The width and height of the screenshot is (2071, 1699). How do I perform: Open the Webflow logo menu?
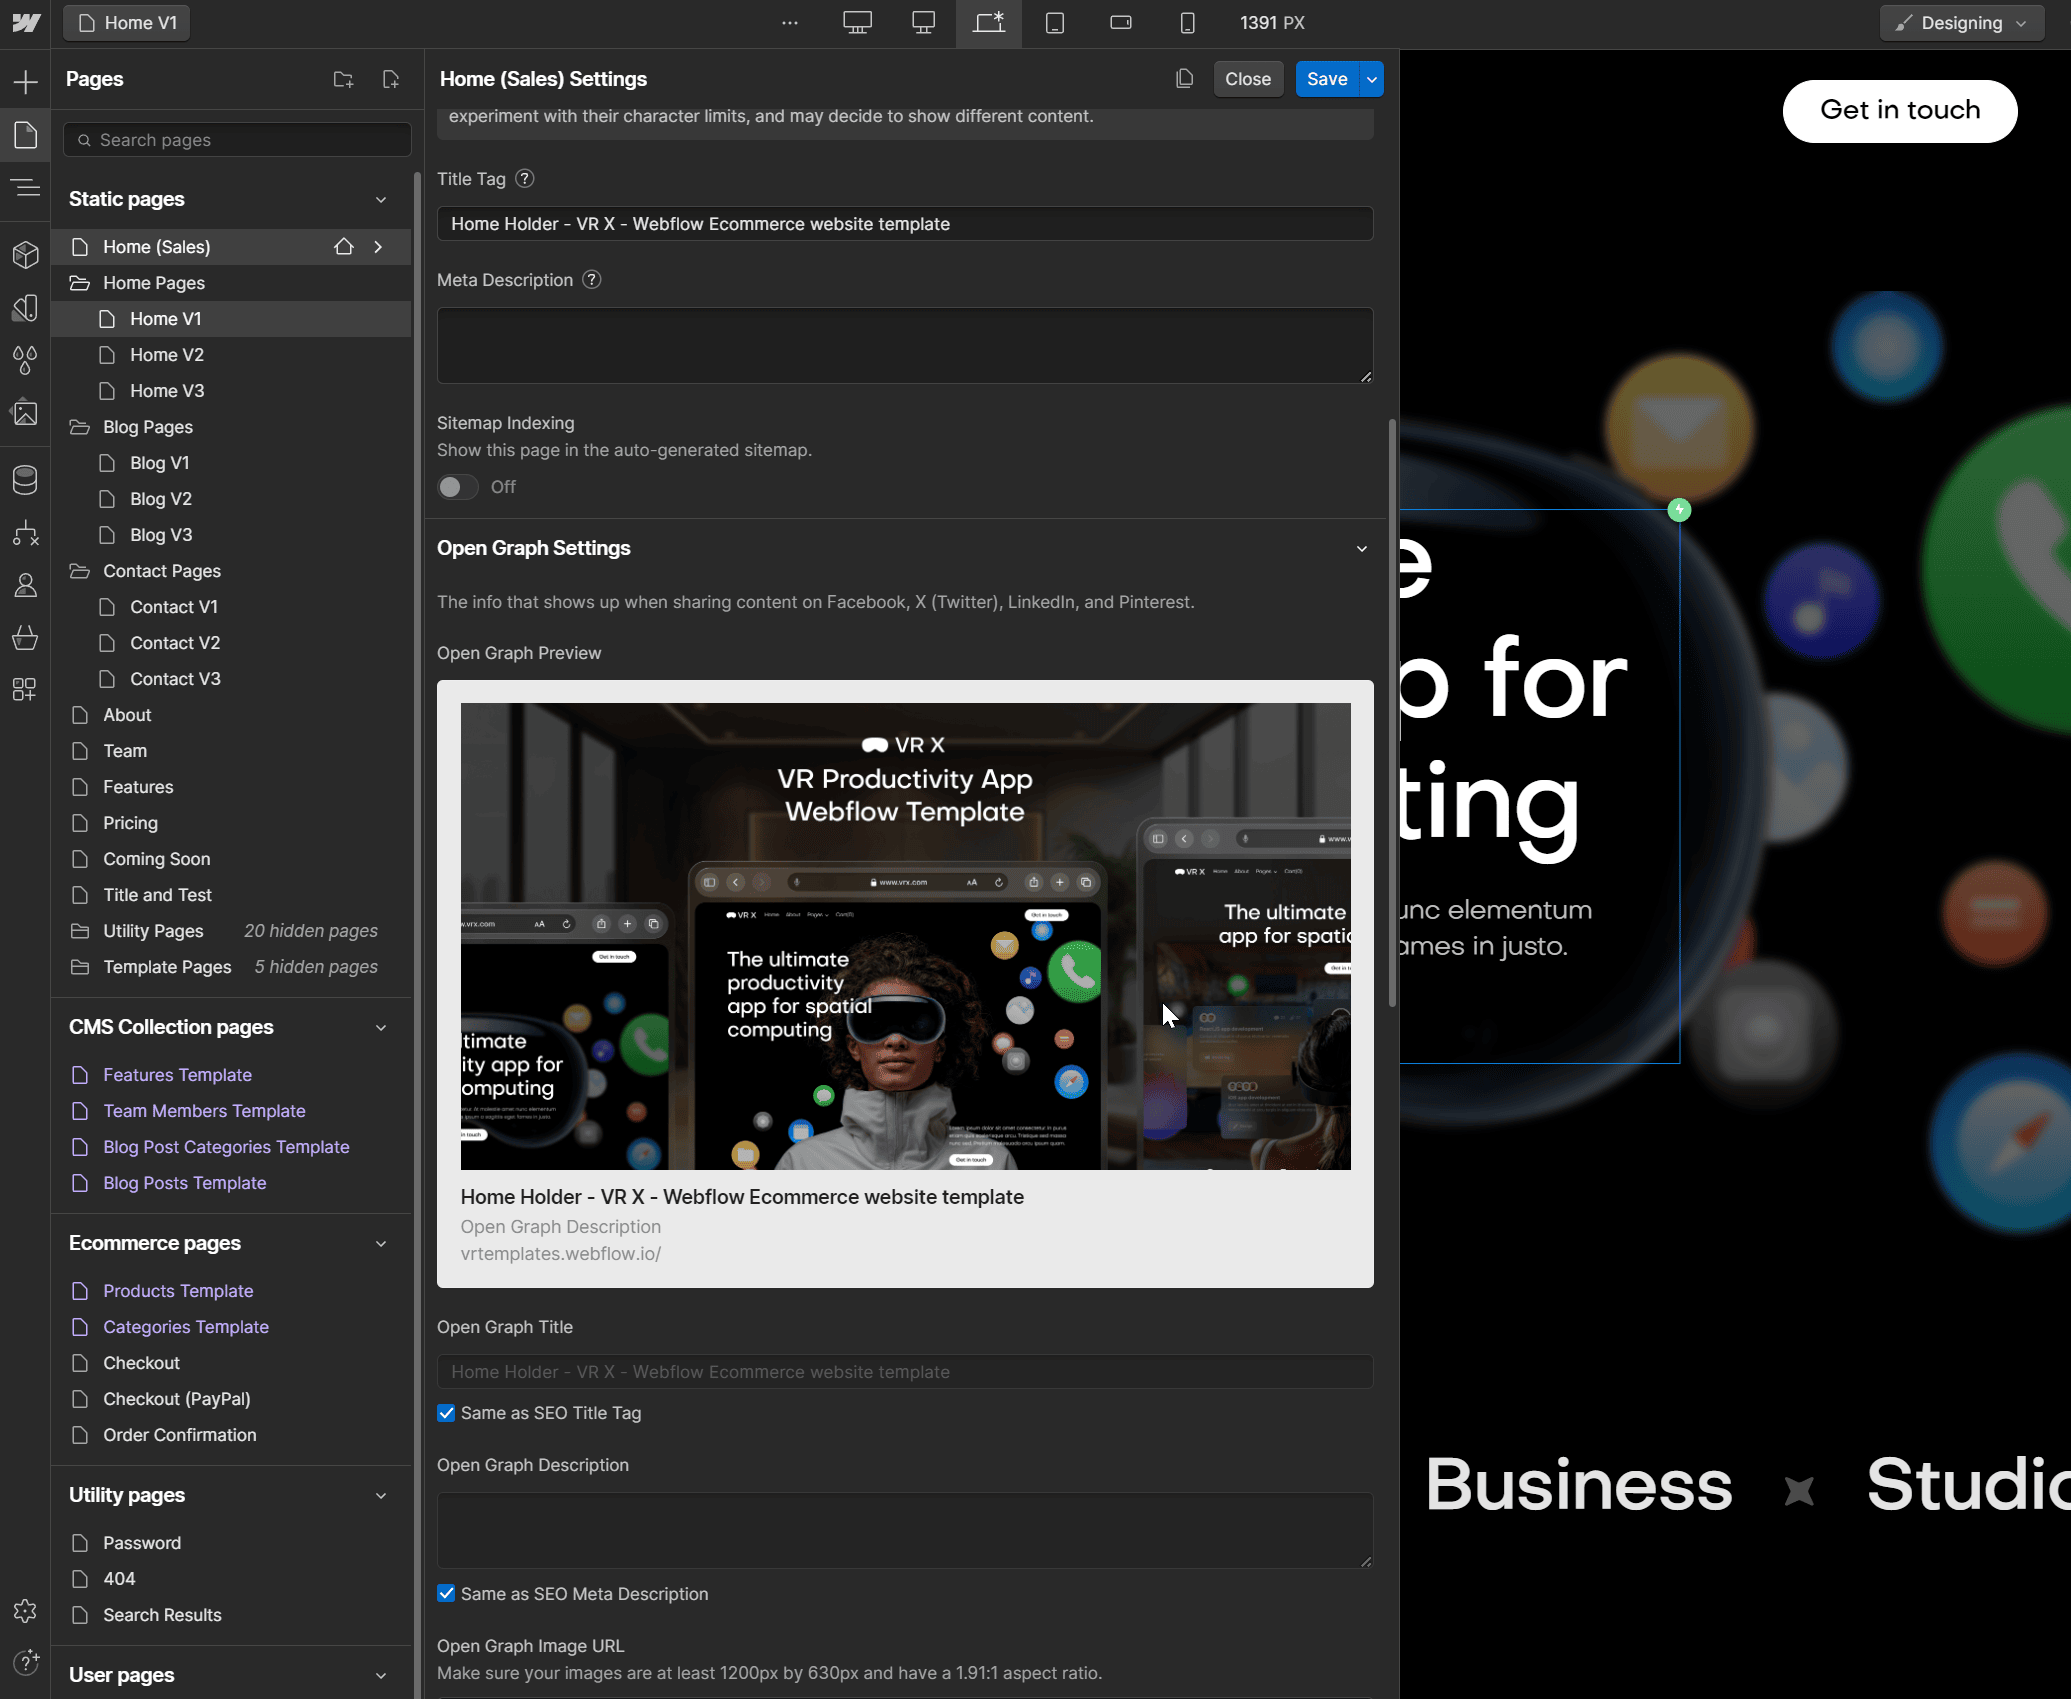tap(25, 23)
